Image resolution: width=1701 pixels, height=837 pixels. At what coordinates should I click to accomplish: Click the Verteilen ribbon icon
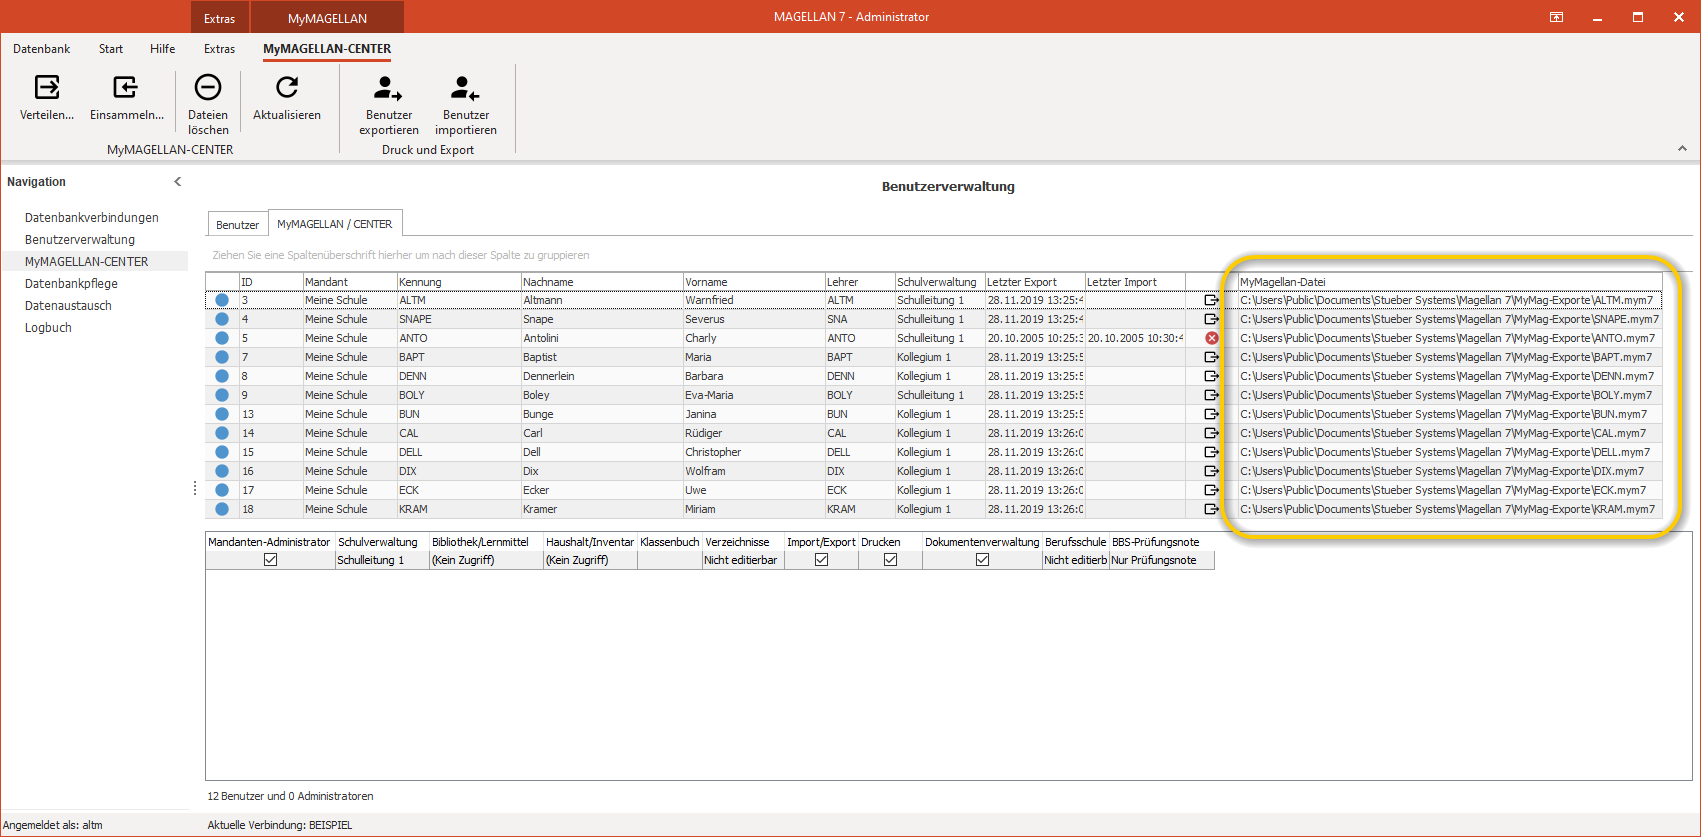pyautogui.click(x=47, y=88)
